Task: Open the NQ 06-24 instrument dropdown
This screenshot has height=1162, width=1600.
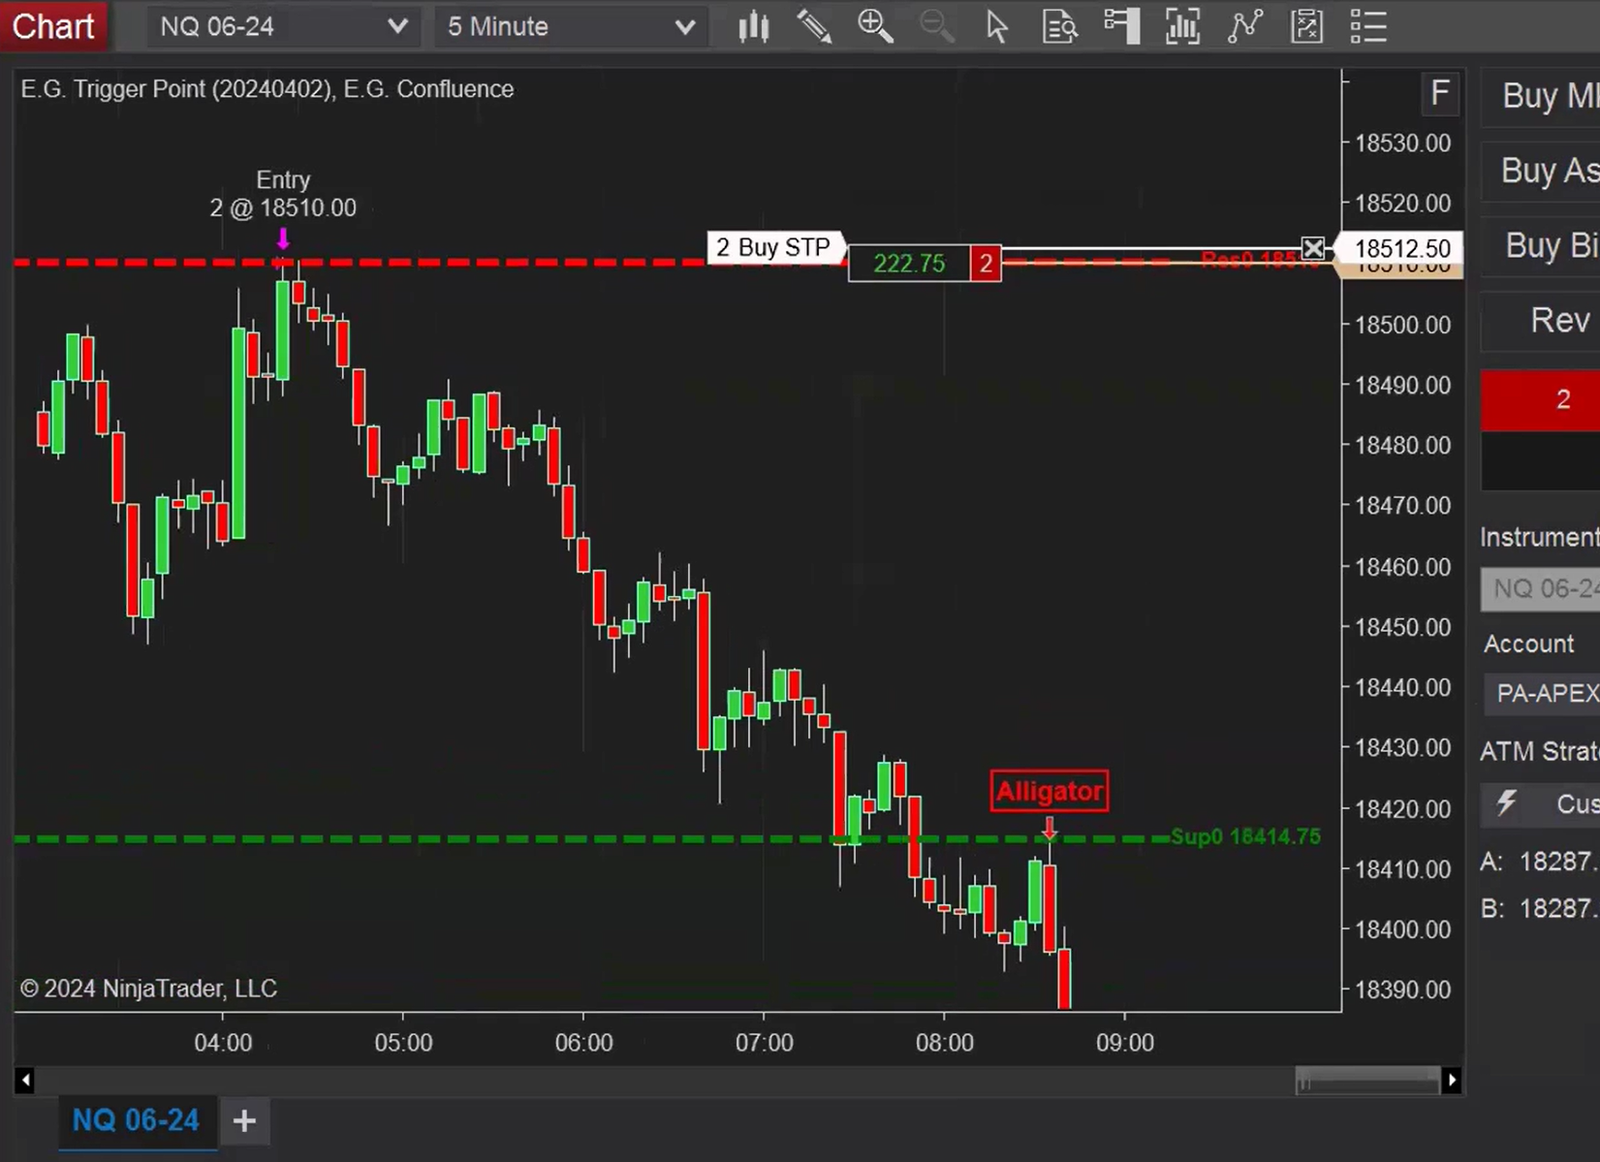Action: (x=283, y=27)
